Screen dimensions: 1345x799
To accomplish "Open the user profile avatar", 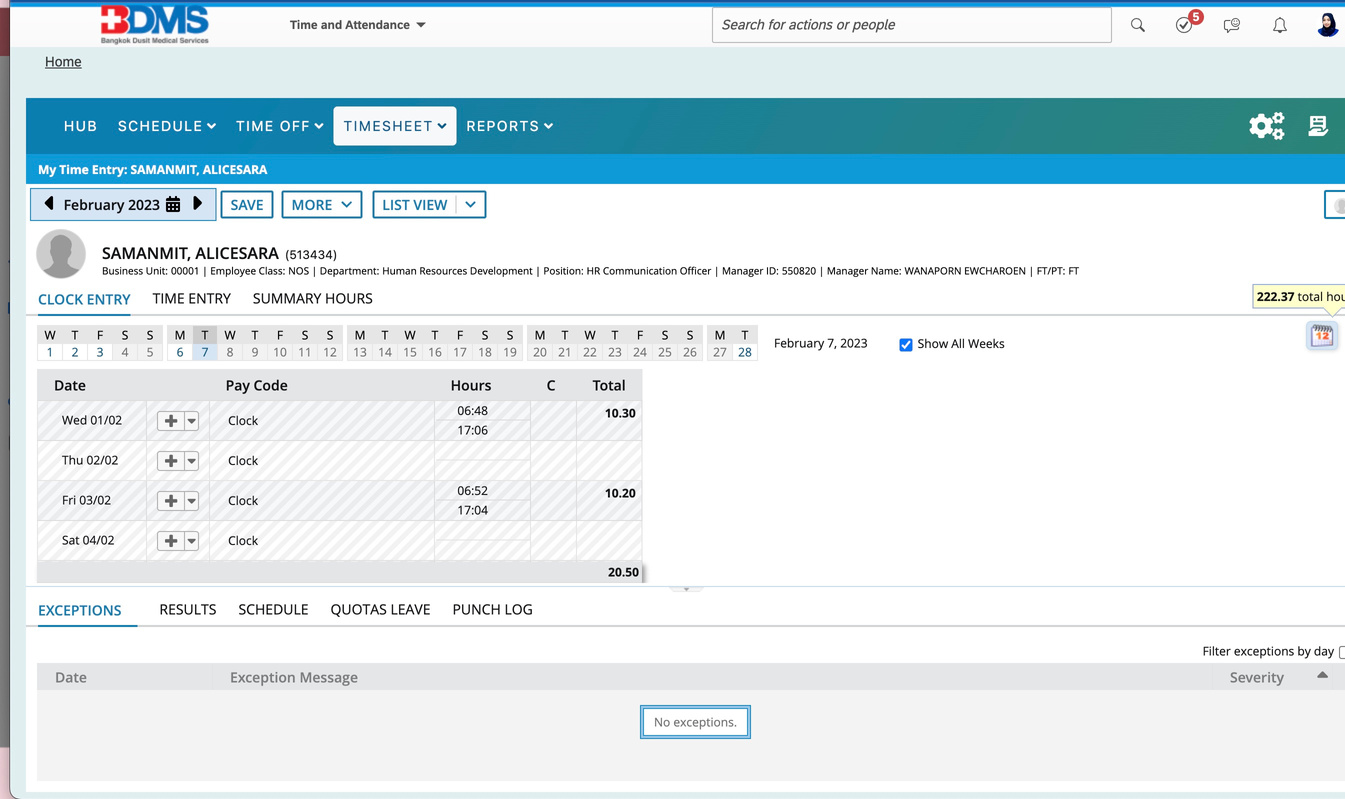I will (x=1326, y=25).
